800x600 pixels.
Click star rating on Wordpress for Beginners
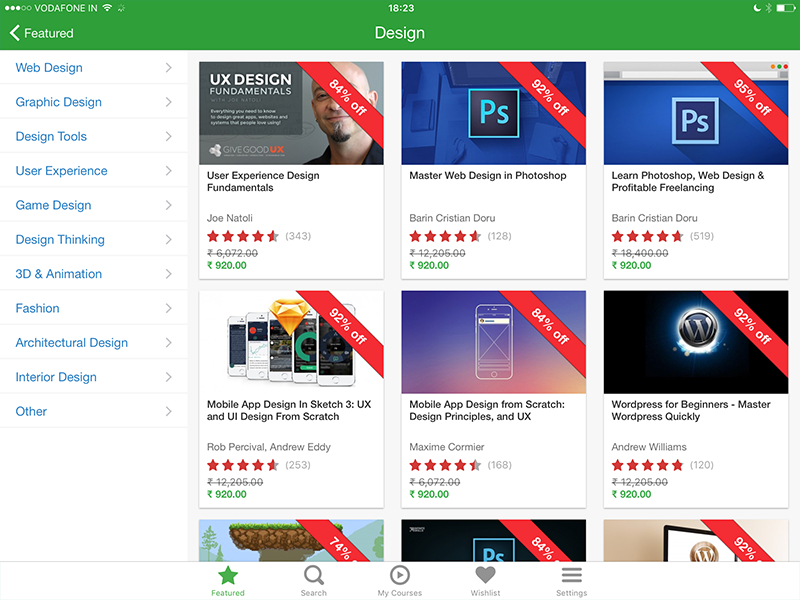point(647,465)
